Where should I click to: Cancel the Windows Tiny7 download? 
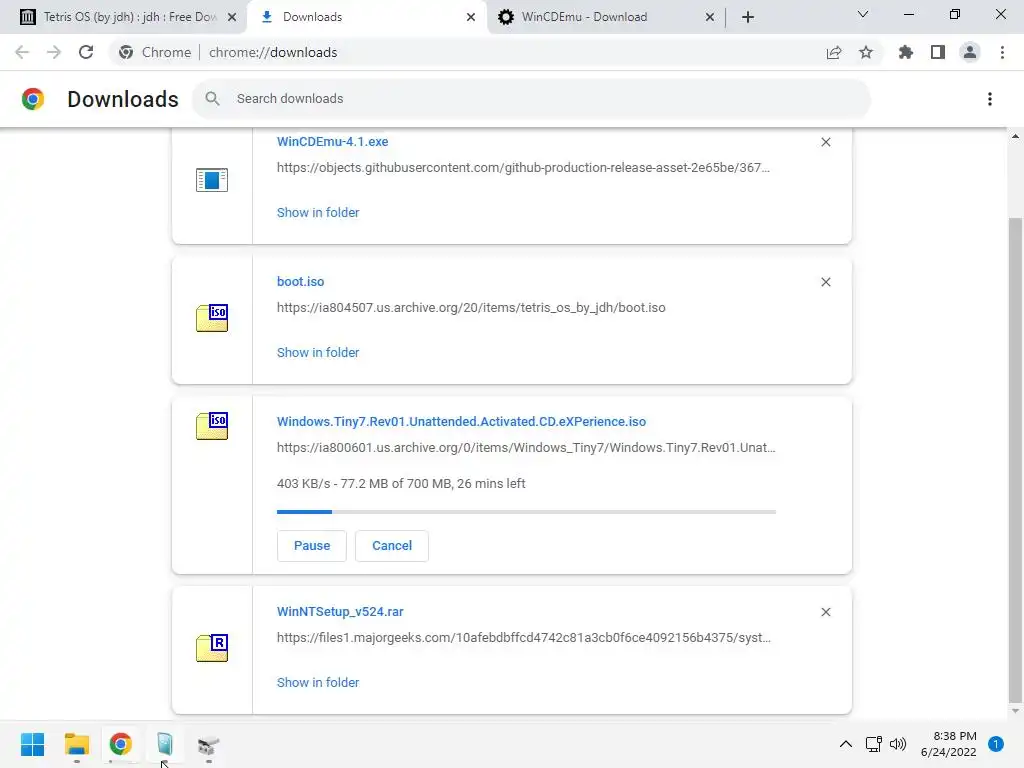392,546
